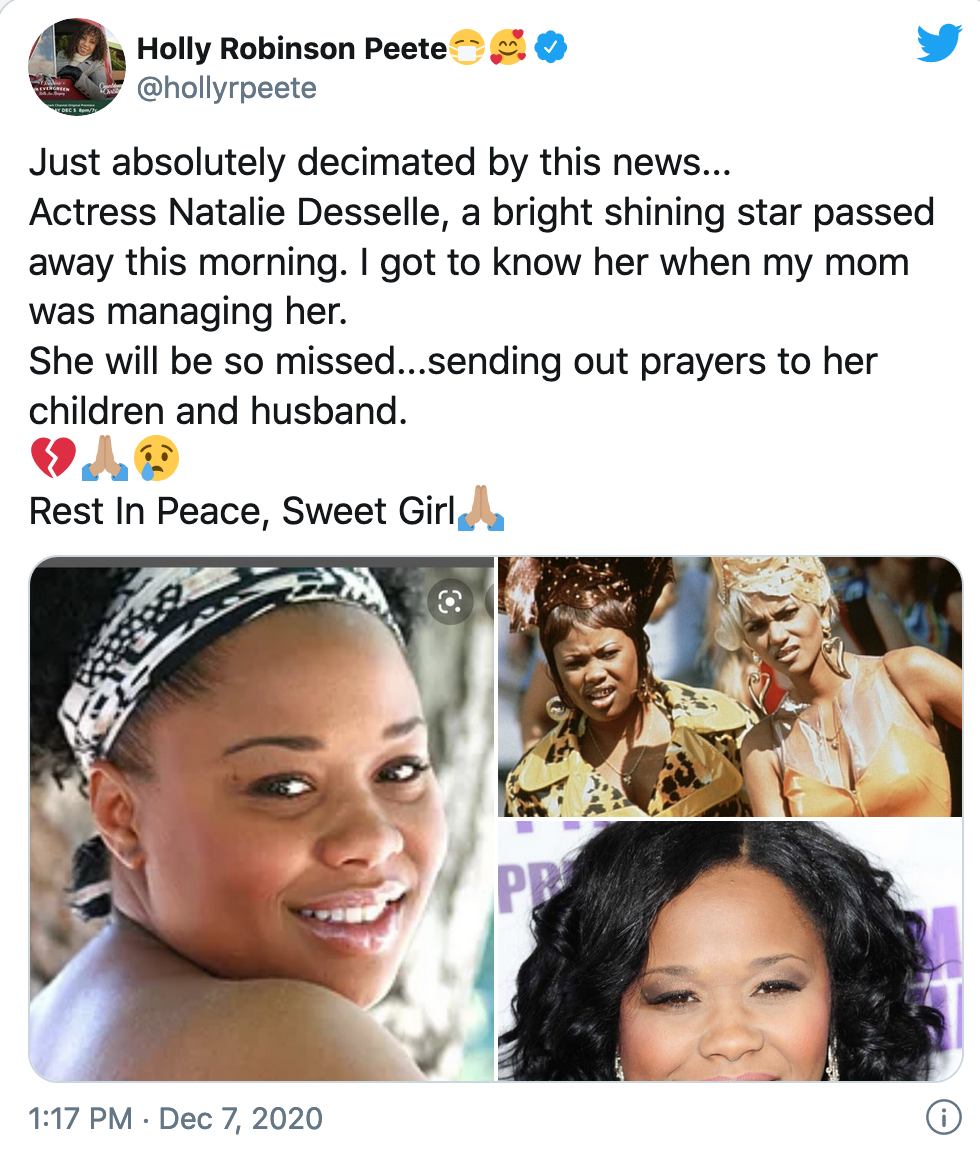The width and height of the screenshot is (980, 1152).
Task: Click the praying hands beside the broken heart
Action: pyautogui.click(x=105, y=458)
